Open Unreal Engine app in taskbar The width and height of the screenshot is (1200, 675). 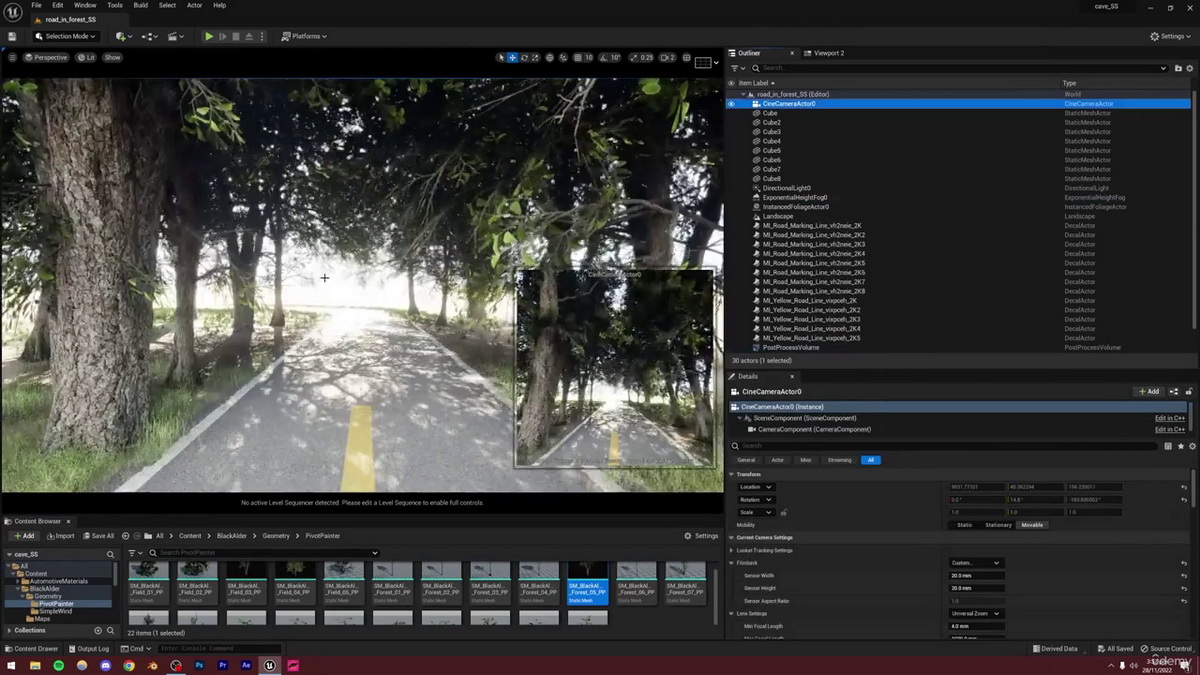(x=270, y=665)
